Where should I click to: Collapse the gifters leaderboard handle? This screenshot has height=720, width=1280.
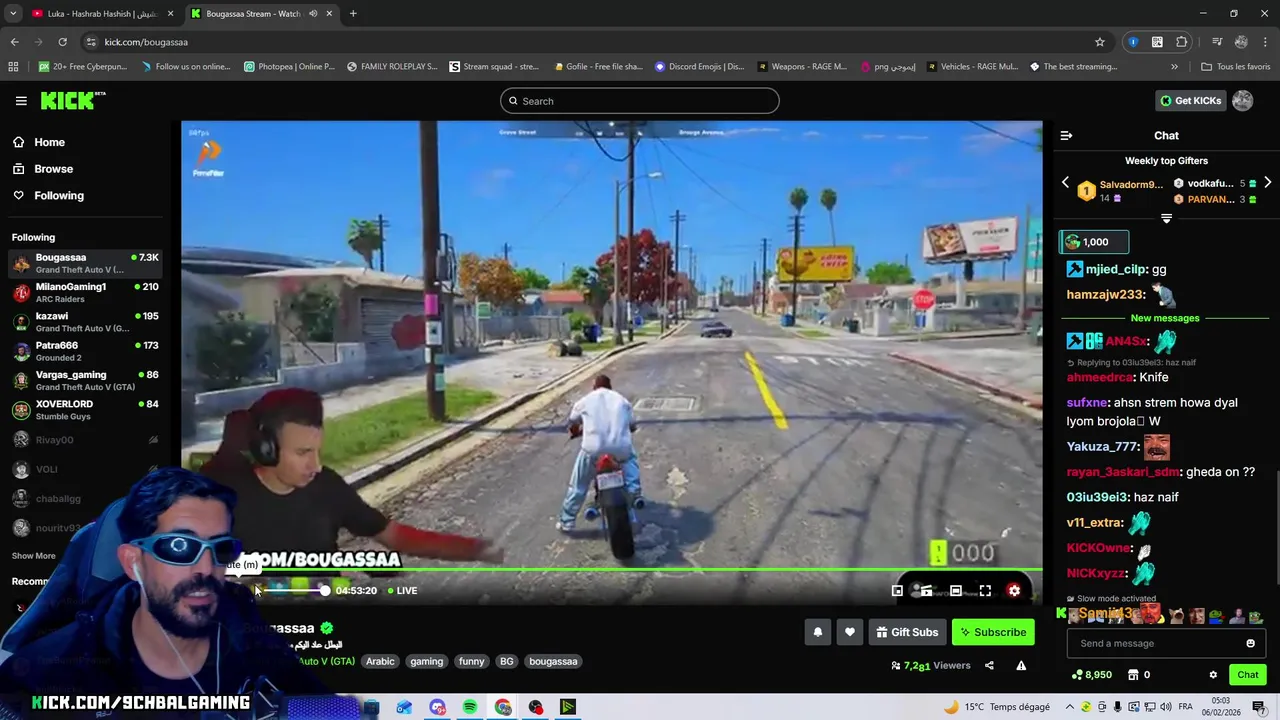click(x=1166, y=218)
